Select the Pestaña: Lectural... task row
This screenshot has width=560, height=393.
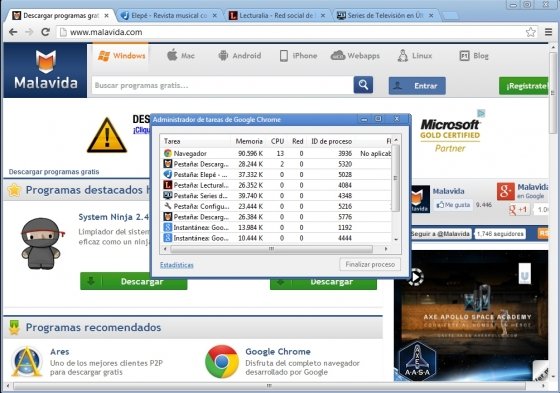pos(277,185)
